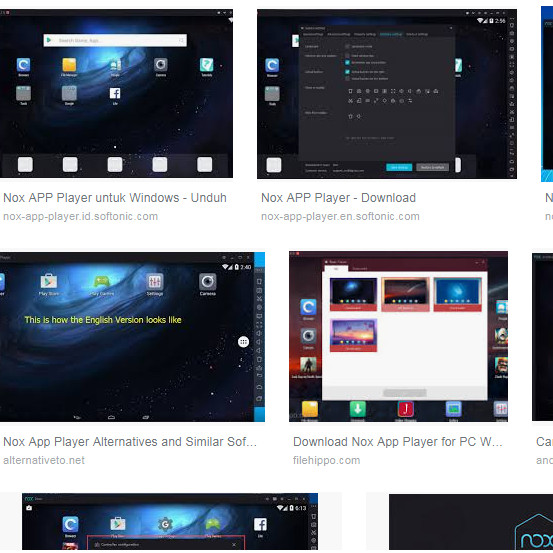Visit the filehippo.com source link
Viewport: 553px width, 553px height.
pos(326,461)
